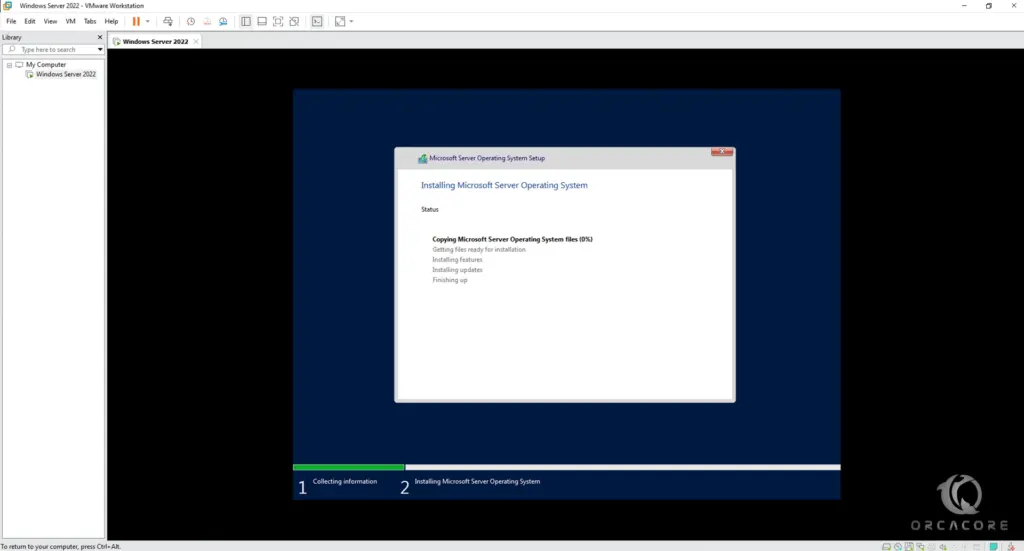Click the 'Installing Microsoft Server Operating System' heading
Viewport: 1024px width, 551px height.
504,185
